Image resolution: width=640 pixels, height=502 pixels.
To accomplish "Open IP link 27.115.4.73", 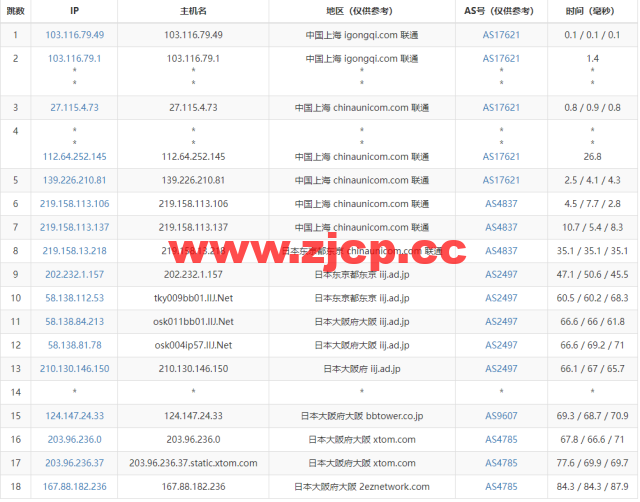I will [x=75, y=108].
